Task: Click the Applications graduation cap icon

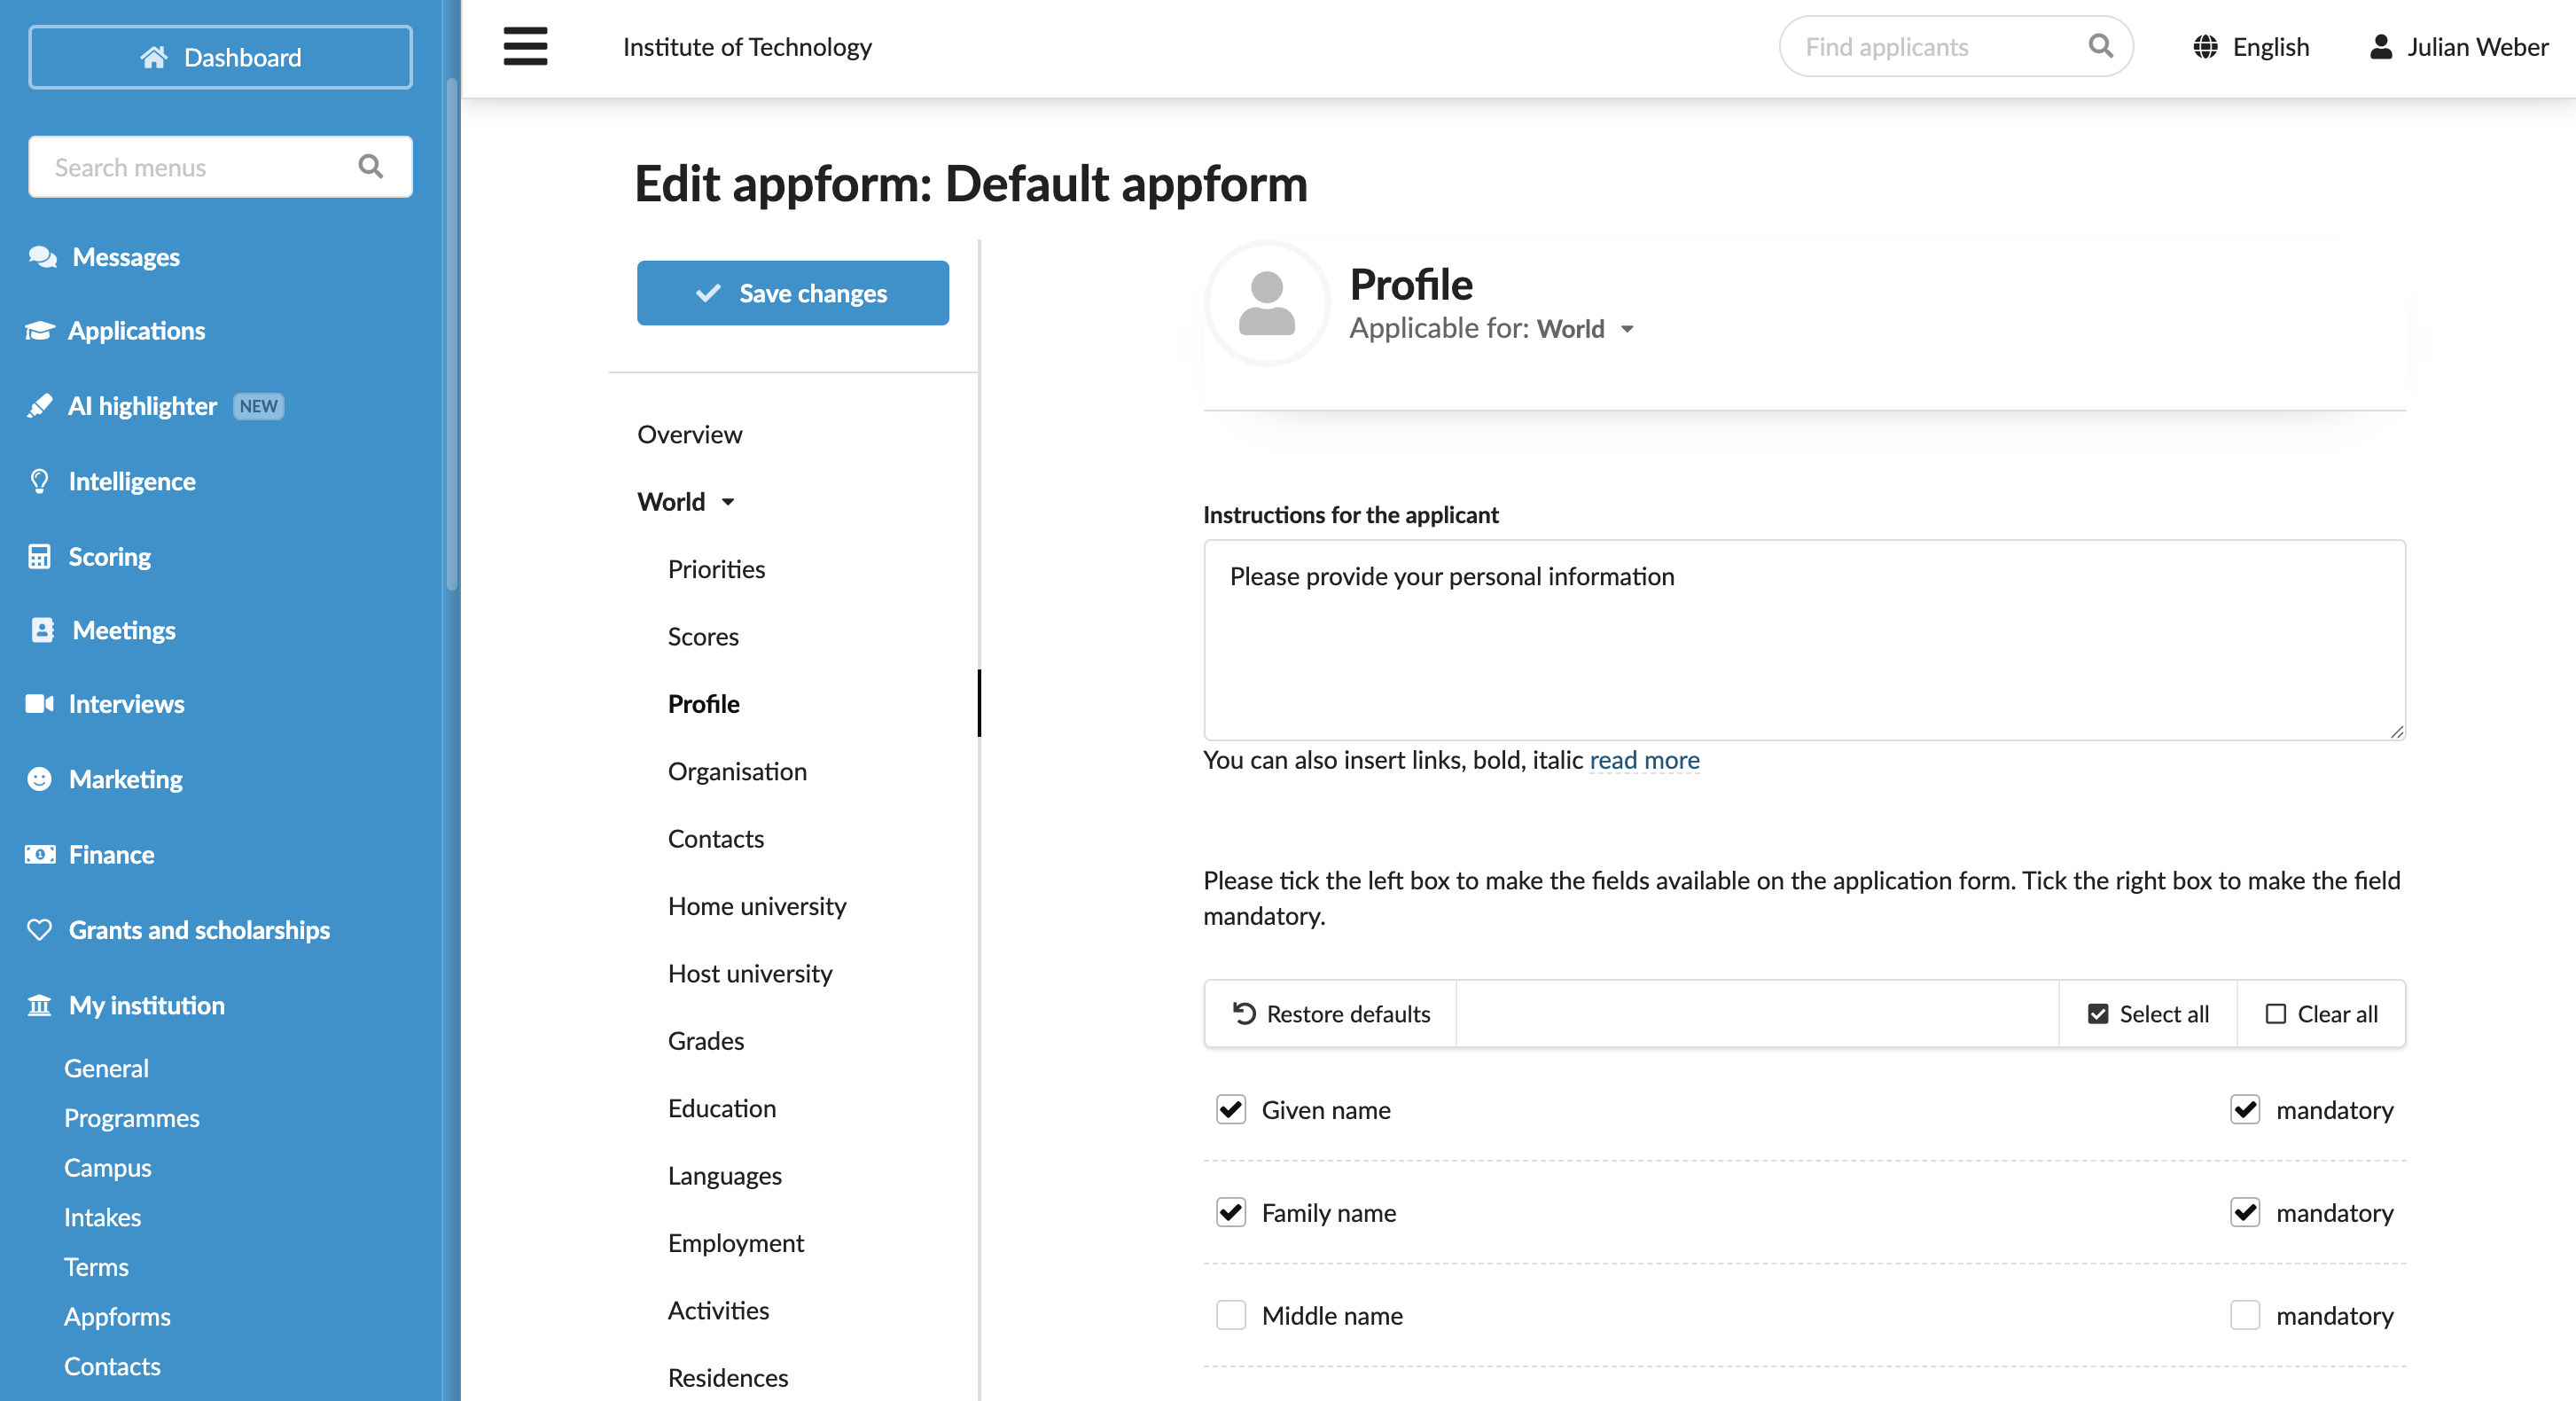Action: 39,330
